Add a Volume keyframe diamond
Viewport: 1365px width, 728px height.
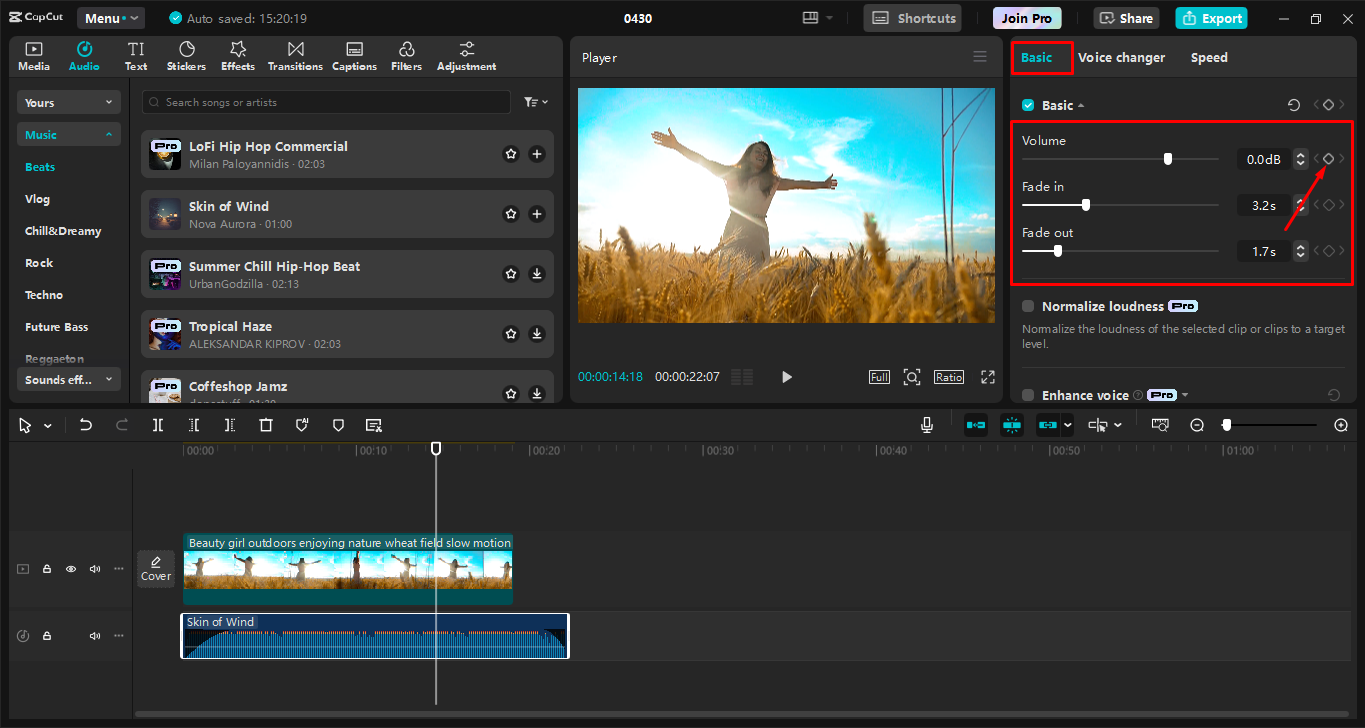pos(1328,159)
